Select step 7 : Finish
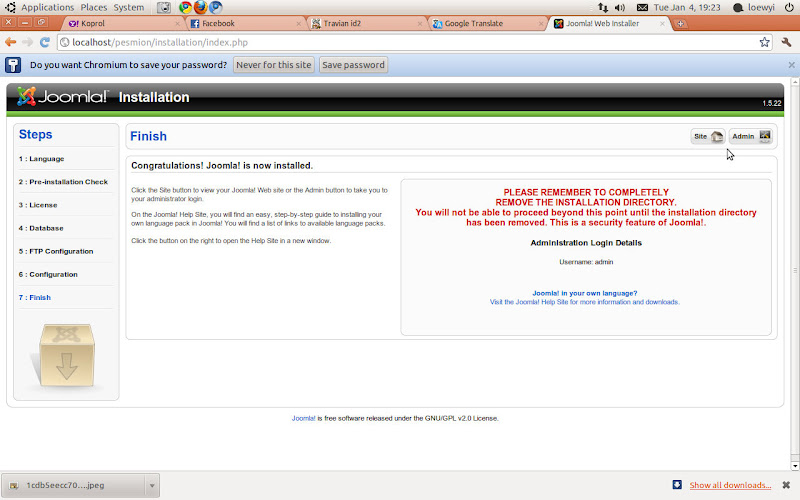This screenshot has width=800, height=500. [35, 297]
